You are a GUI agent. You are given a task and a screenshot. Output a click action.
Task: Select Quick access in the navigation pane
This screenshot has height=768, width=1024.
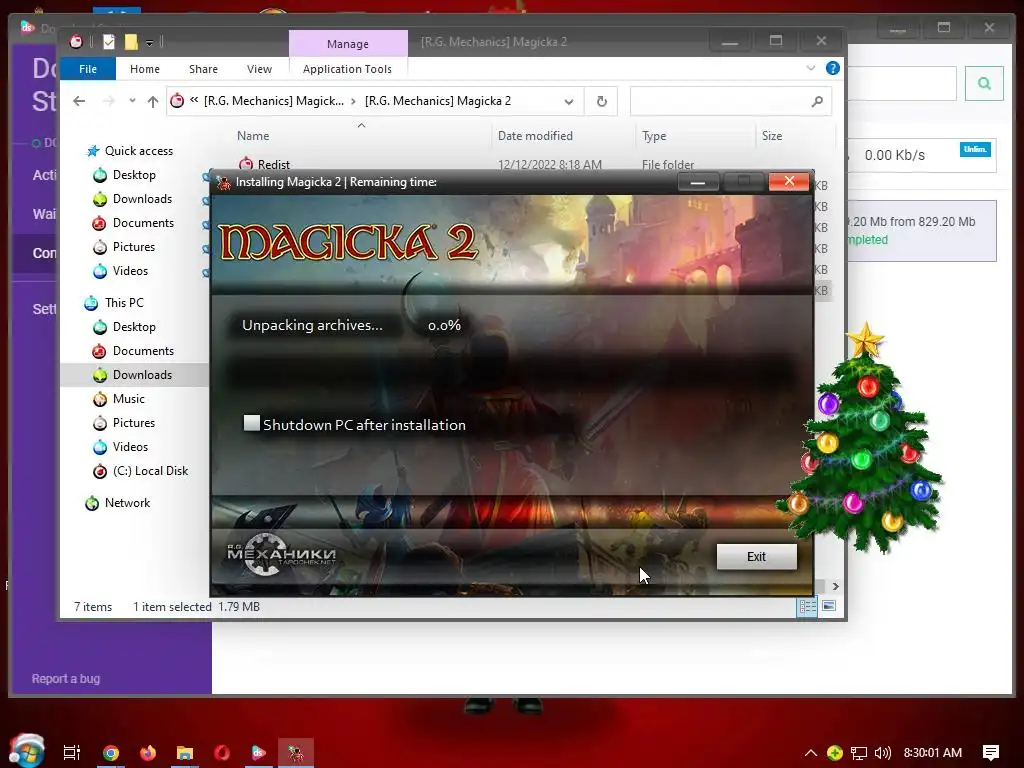click(138, 151)
